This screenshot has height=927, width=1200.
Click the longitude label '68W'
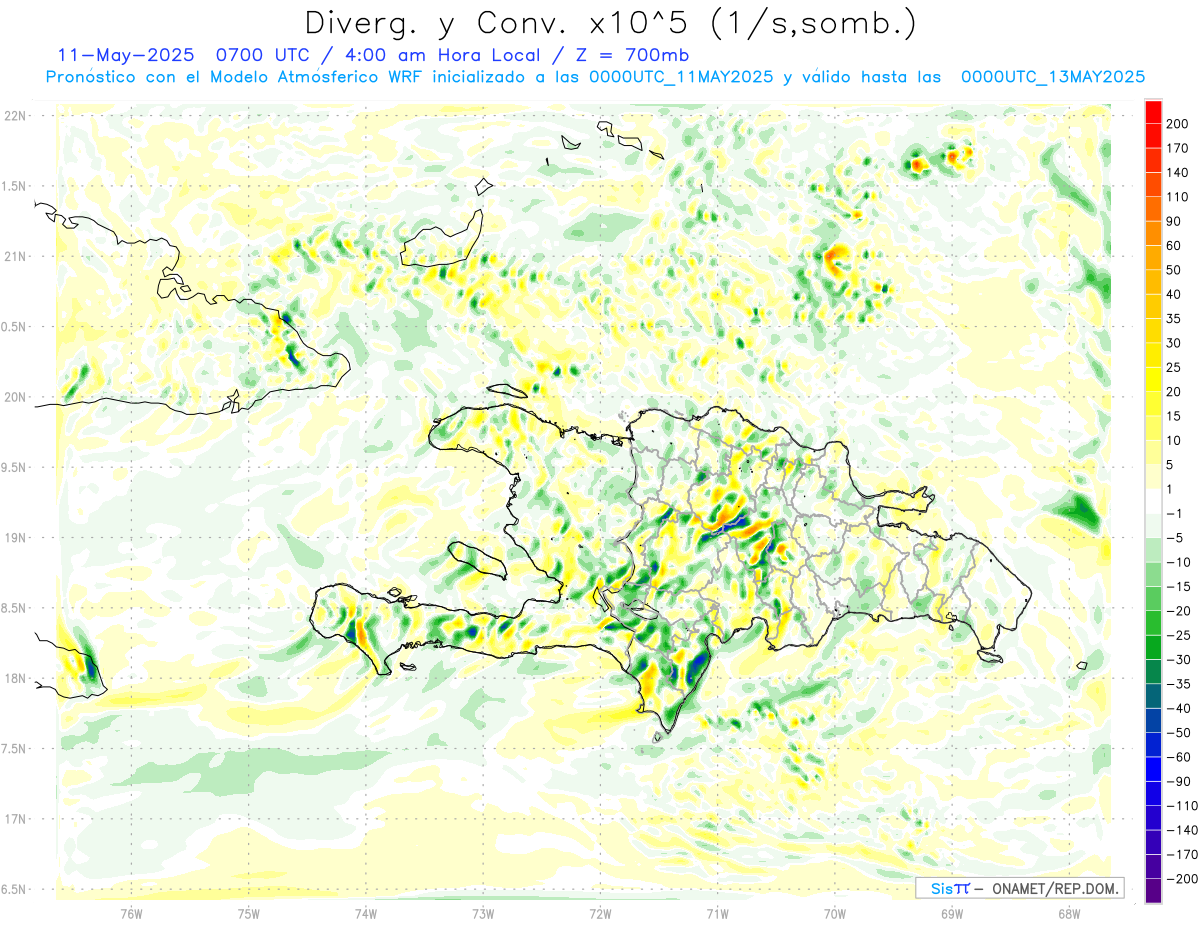click(x=1069, y=913)
